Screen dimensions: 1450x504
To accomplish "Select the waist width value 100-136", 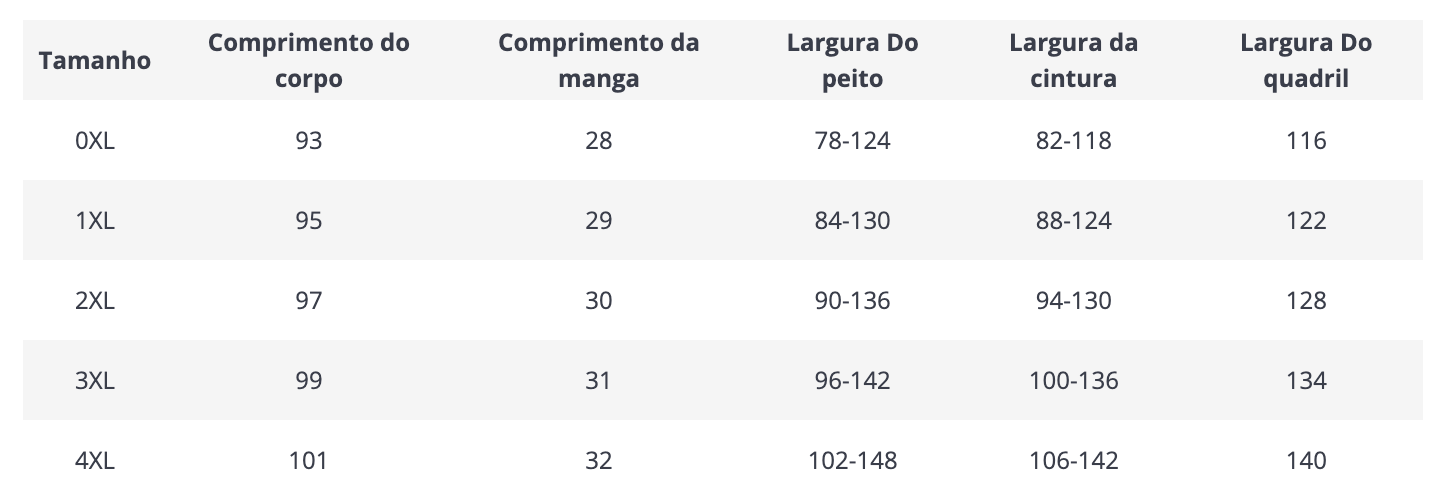I will point(1074,381).
